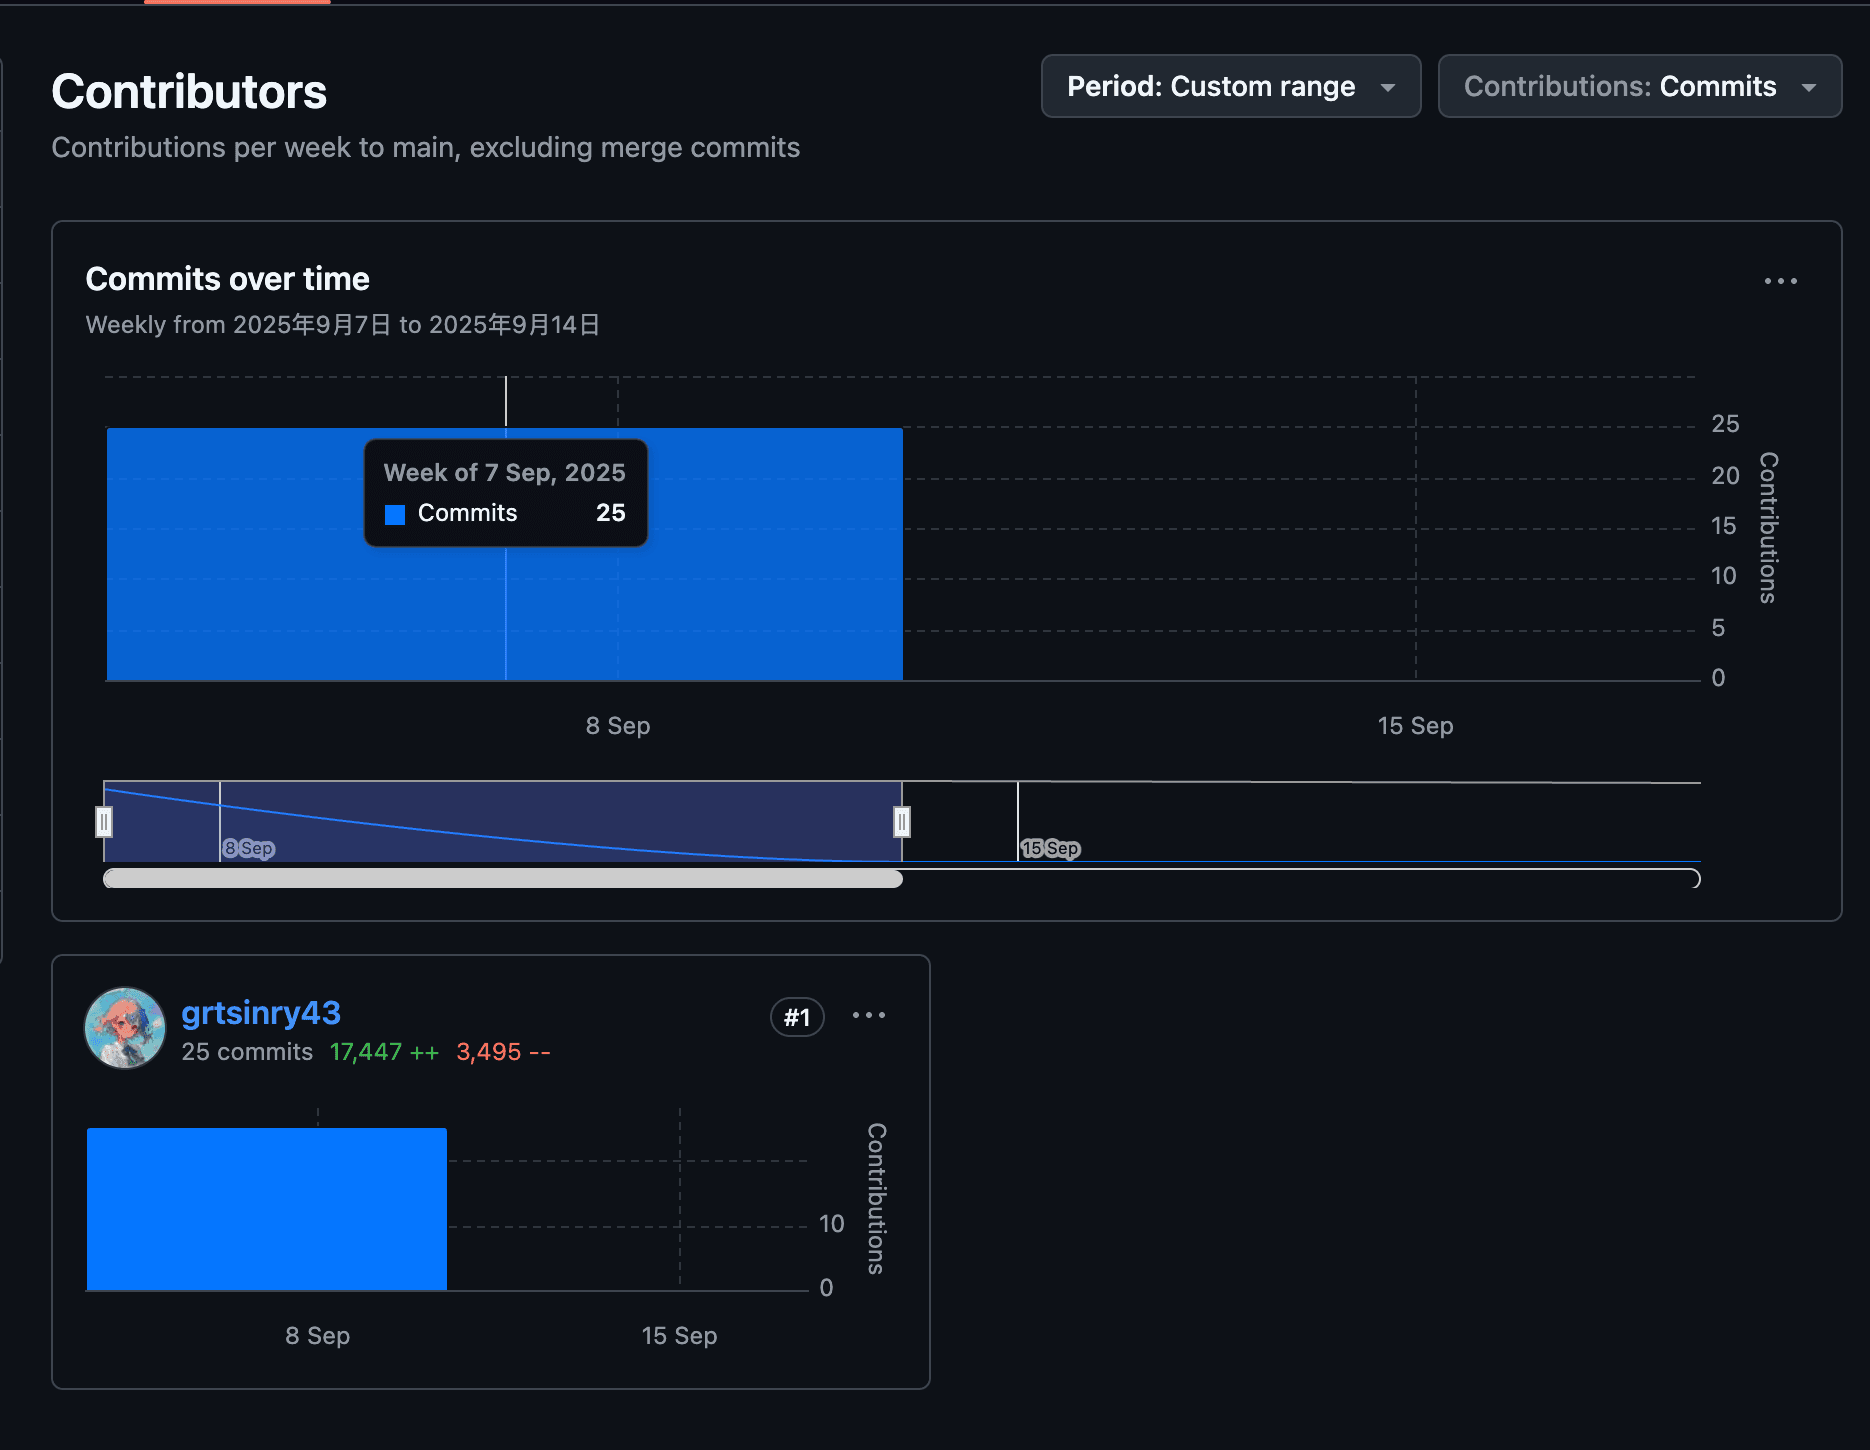
Task: Click grtsinry43's profile avatar
Action: 125,1028
